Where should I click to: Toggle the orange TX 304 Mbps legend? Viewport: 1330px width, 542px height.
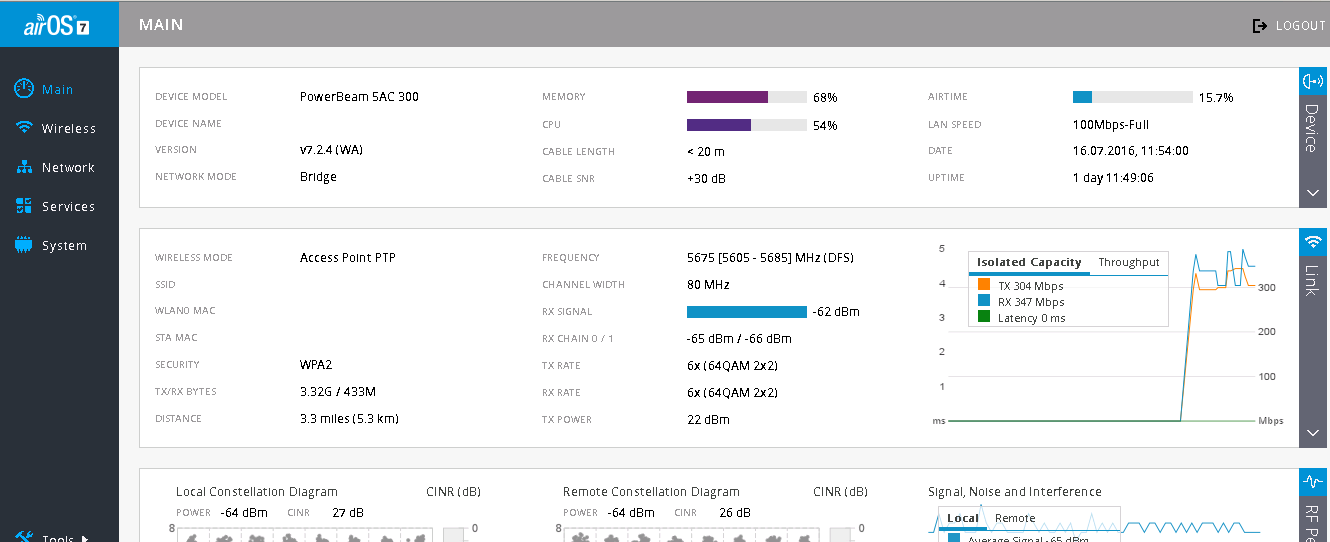(x=983, y=286)
